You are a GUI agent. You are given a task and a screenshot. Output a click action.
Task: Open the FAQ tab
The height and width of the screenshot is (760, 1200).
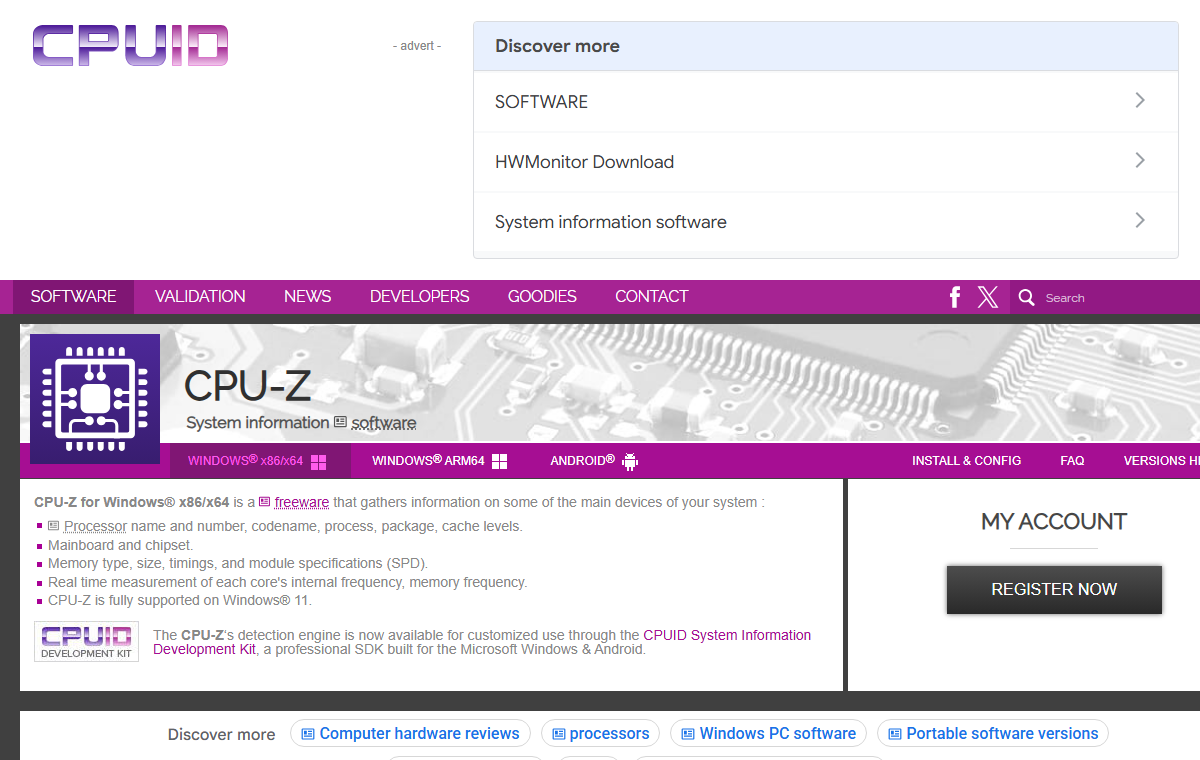(1072, 461)
